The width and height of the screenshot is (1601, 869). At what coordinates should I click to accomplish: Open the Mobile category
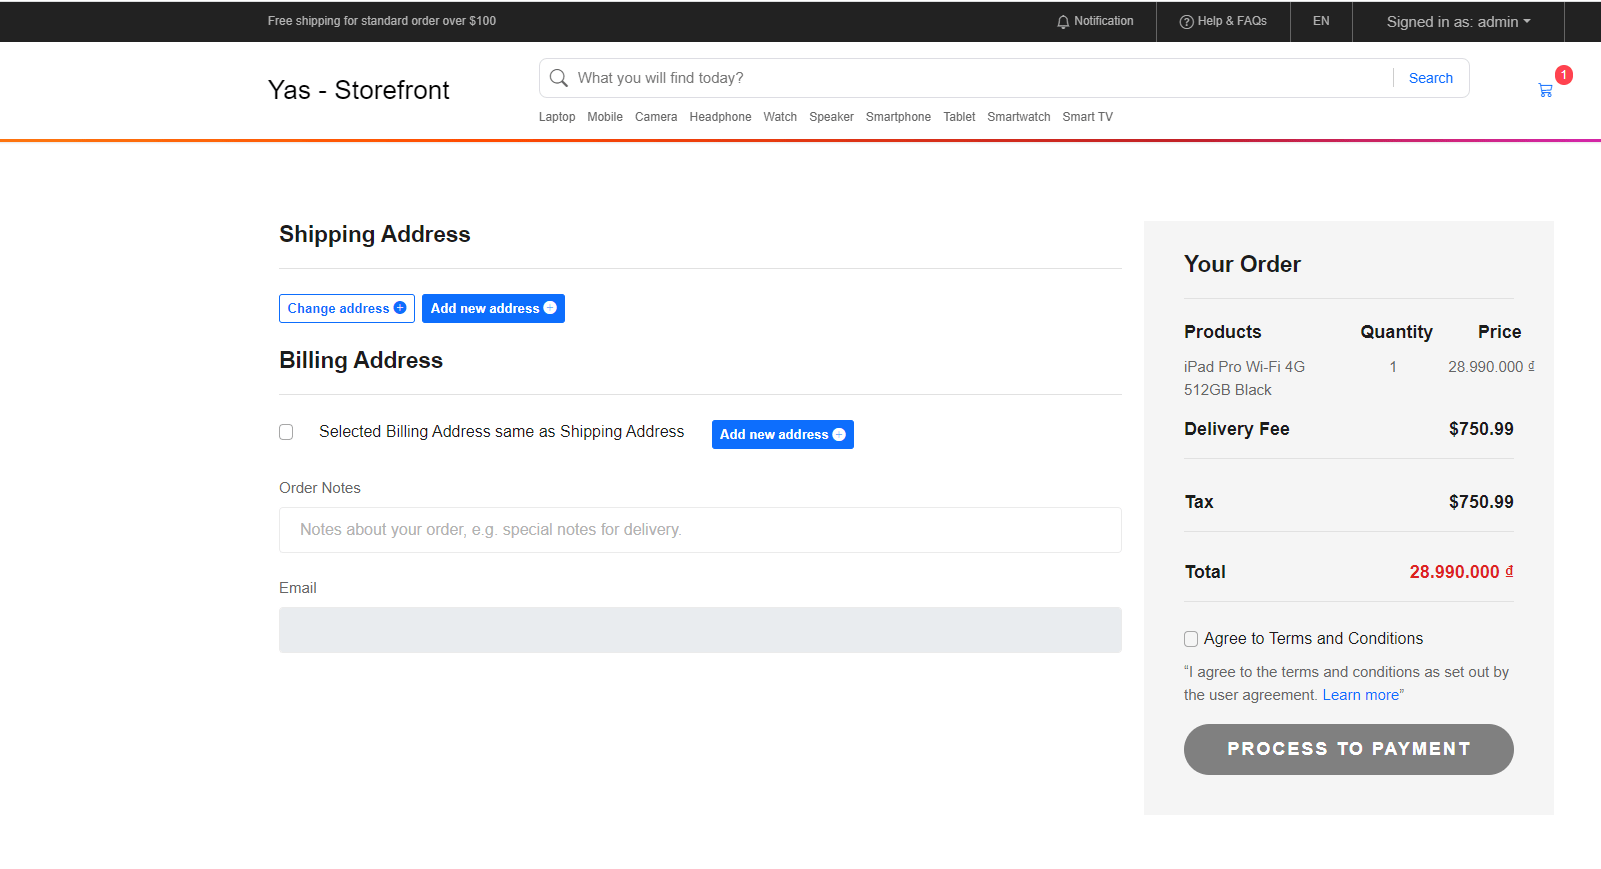click(605, 117)
